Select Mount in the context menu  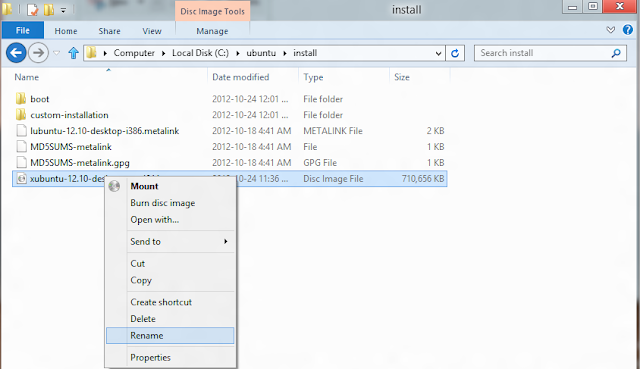pyautogui.click(x=170, y=186)
